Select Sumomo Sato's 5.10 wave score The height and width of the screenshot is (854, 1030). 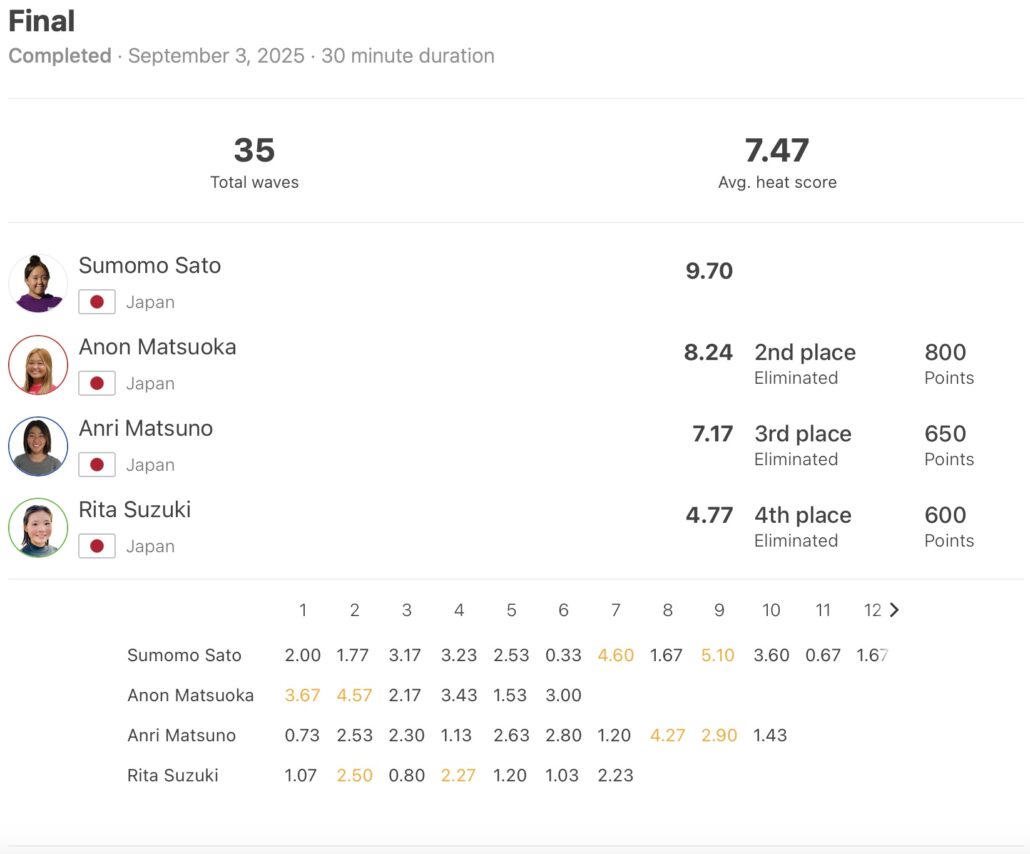point(718,656)
